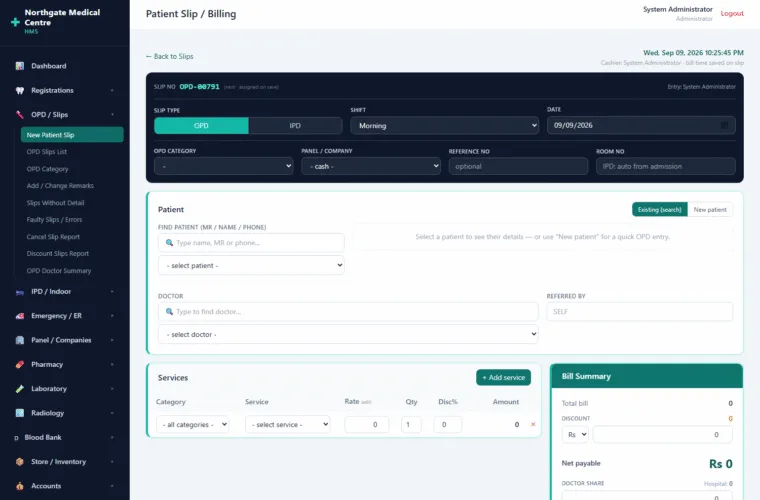The width and height of the screenshot is (760, 500).
Task: Switch to New patient mode
Action: [x=710, y=210]
